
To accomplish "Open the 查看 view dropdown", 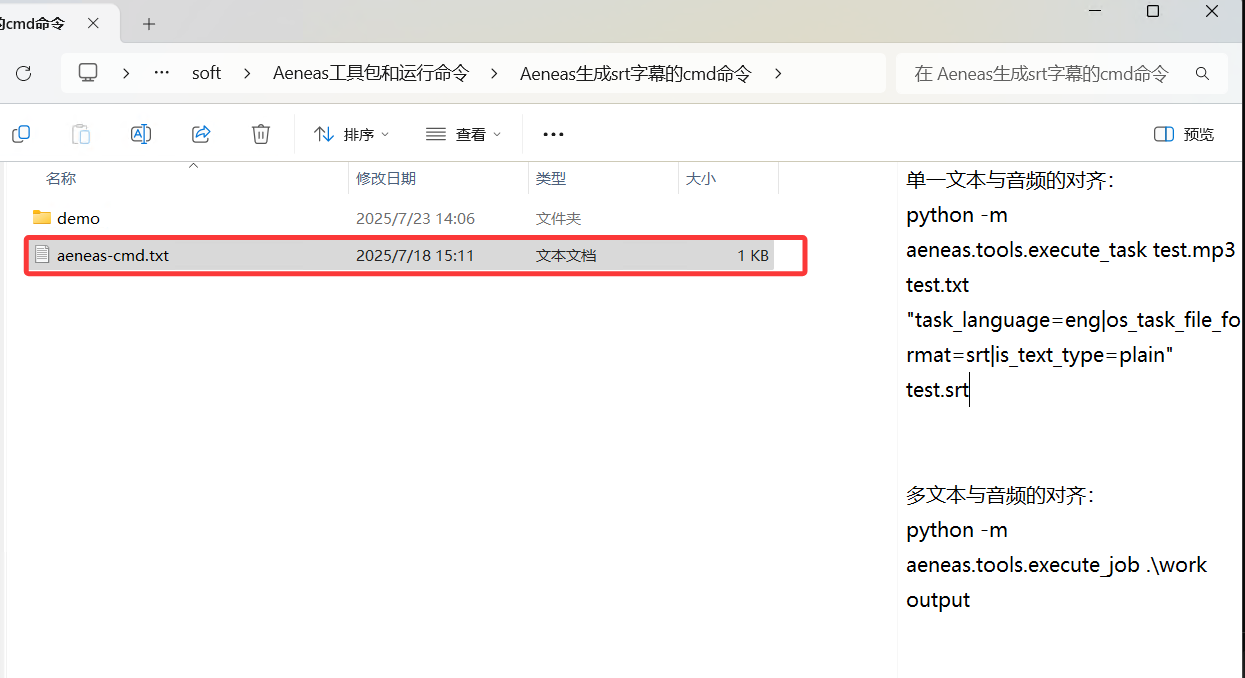I will (x=463, y=134).
